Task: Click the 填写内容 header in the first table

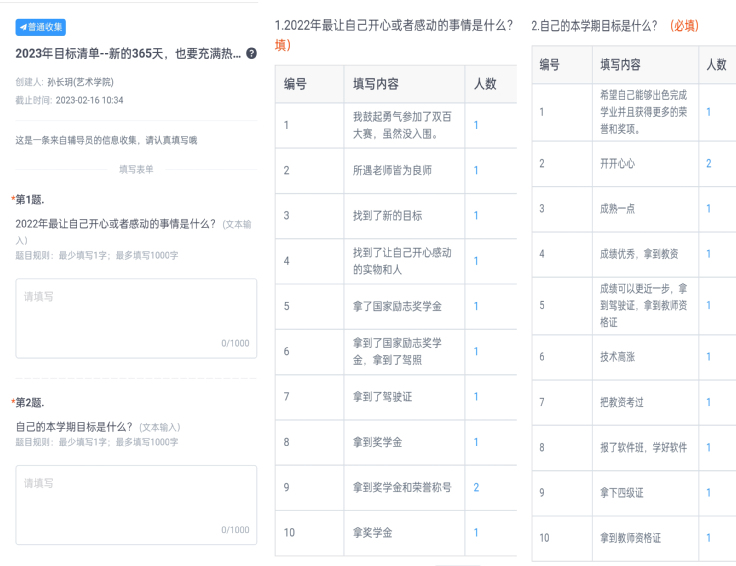Action: pos(376,84)
